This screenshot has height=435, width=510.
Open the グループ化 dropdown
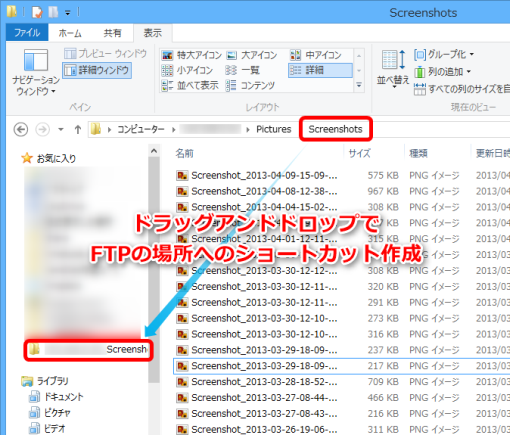(444, 54)
